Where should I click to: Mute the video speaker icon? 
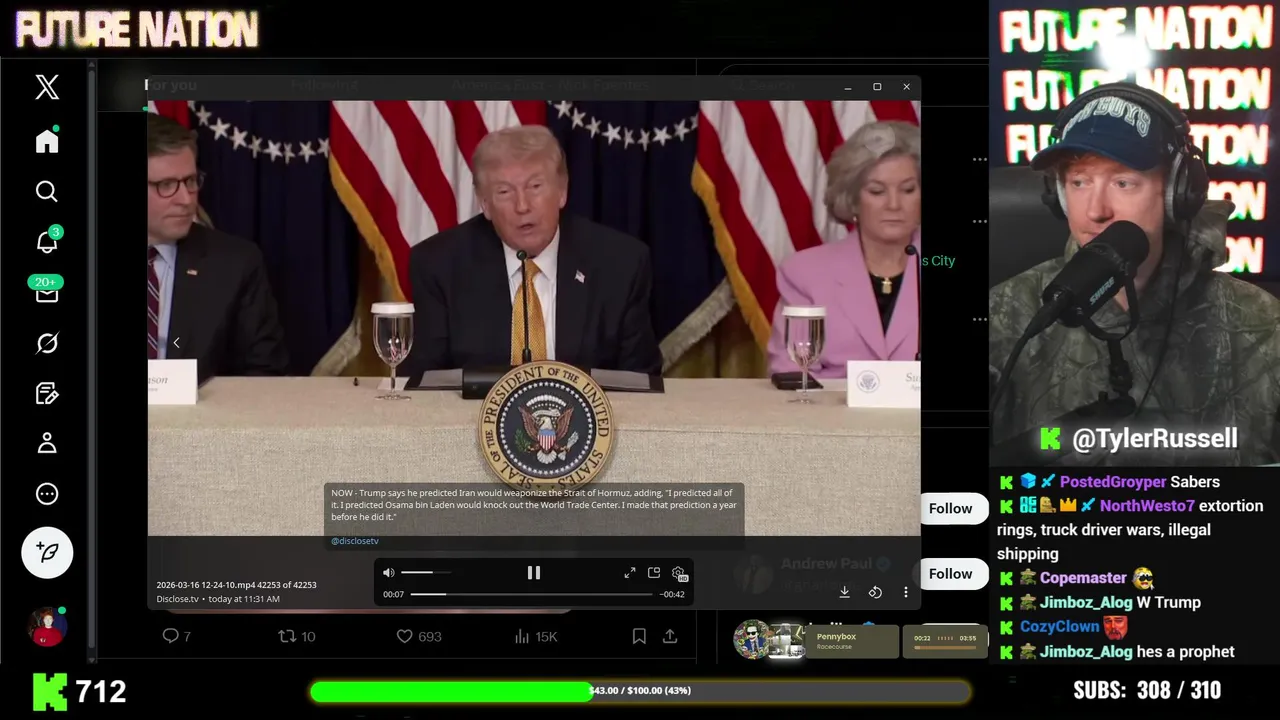point(389,573)
